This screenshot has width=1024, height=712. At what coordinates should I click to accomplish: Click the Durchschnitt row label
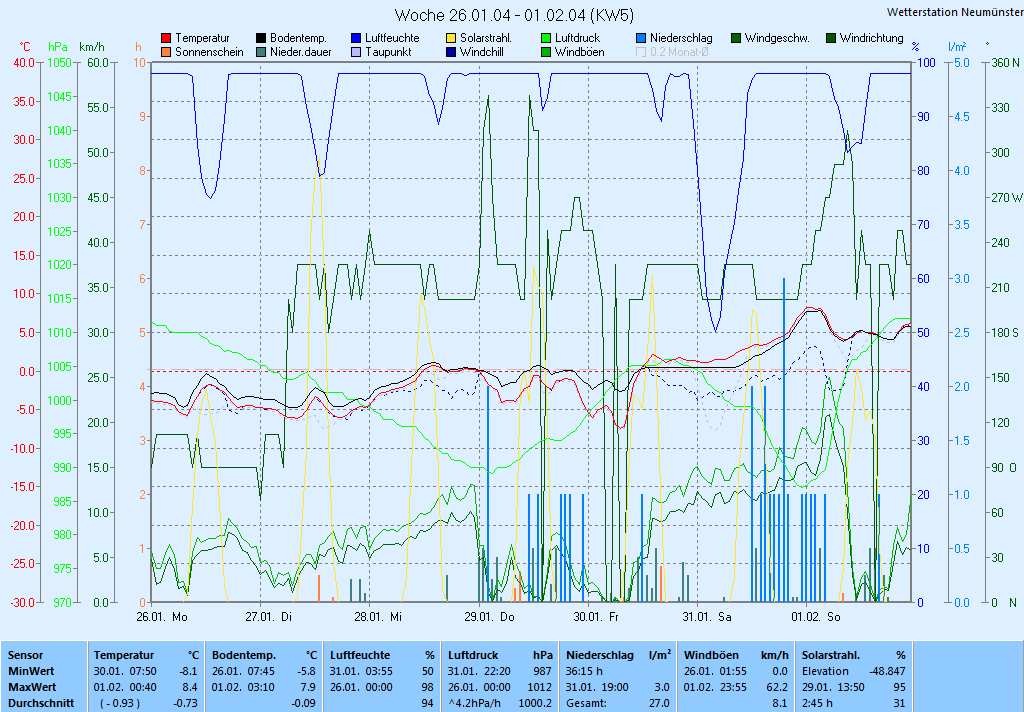click(x=40, y=704)
